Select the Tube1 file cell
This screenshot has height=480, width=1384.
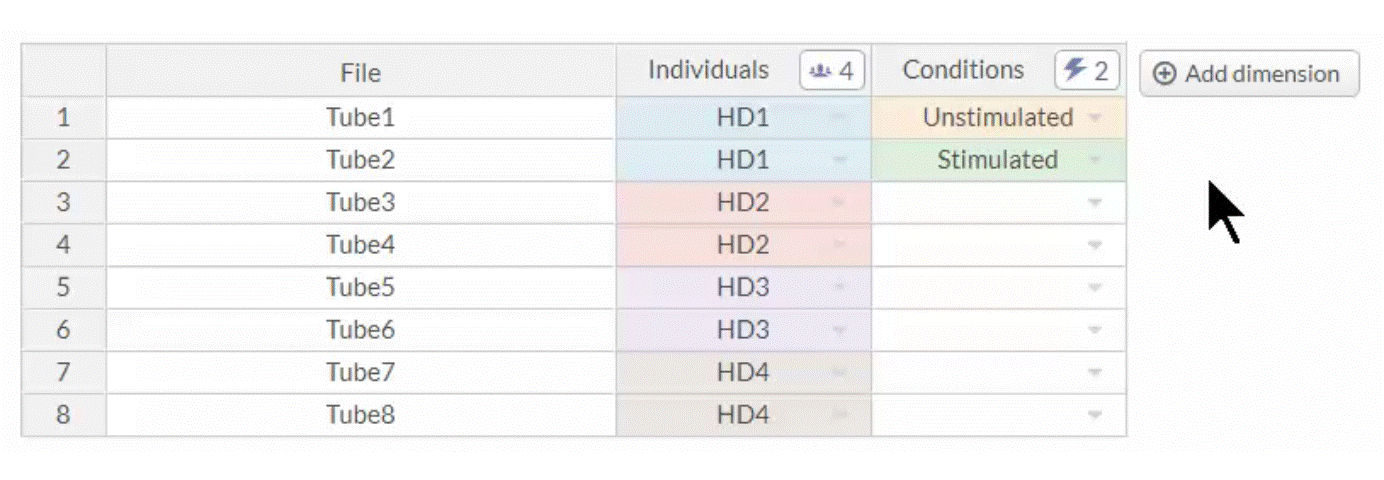(x=360, y=118)
